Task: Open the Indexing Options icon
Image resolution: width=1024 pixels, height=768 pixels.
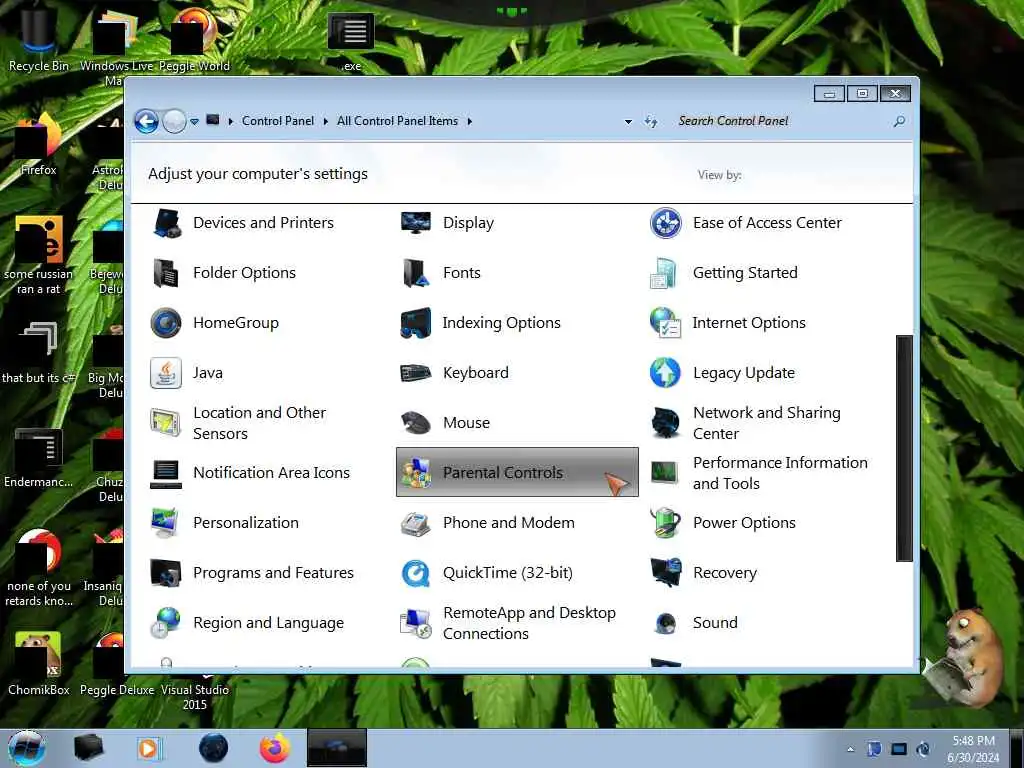Action: click(416, 323)
